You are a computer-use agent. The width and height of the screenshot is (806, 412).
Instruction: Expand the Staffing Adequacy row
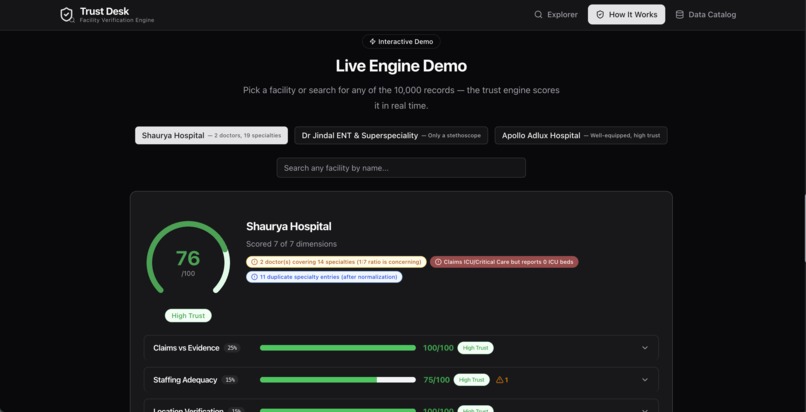click(x=645, y=380)
